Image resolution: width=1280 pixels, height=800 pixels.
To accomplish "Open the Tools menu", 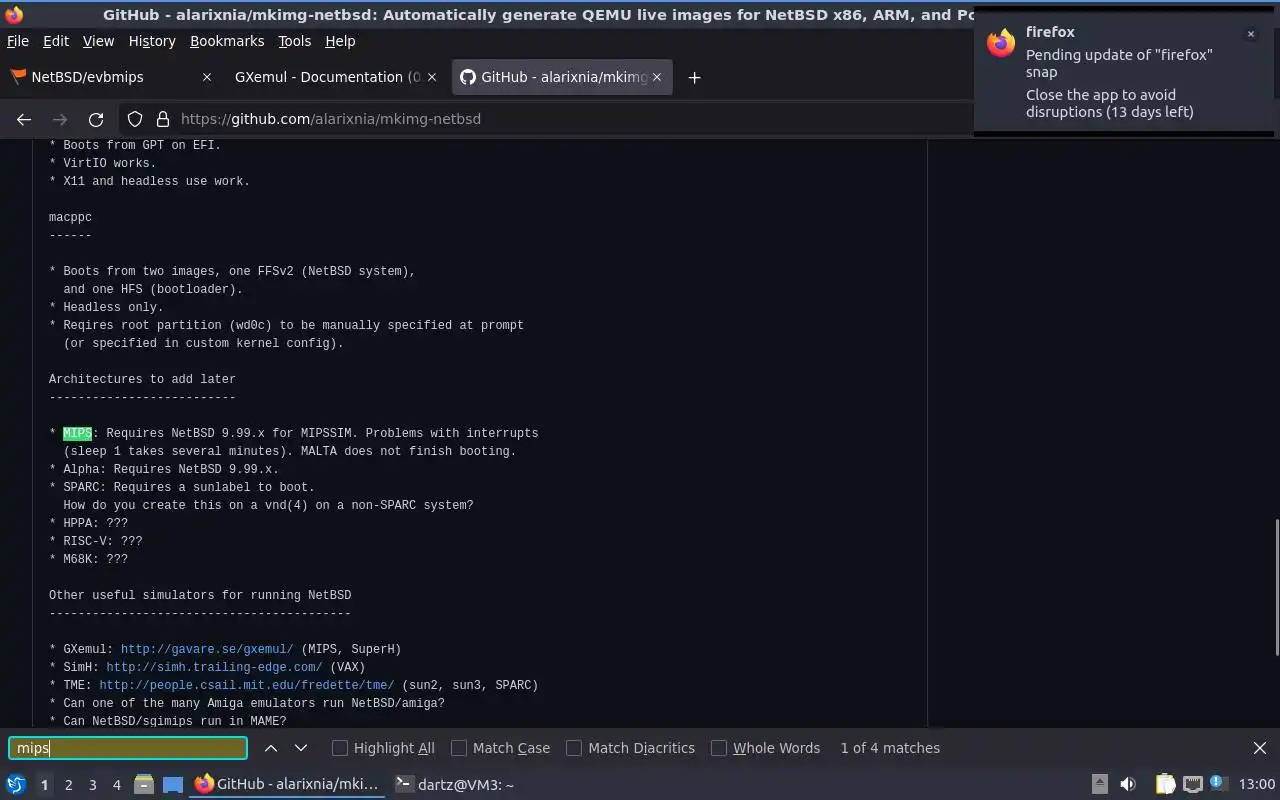I will click(x=294, y=41).
